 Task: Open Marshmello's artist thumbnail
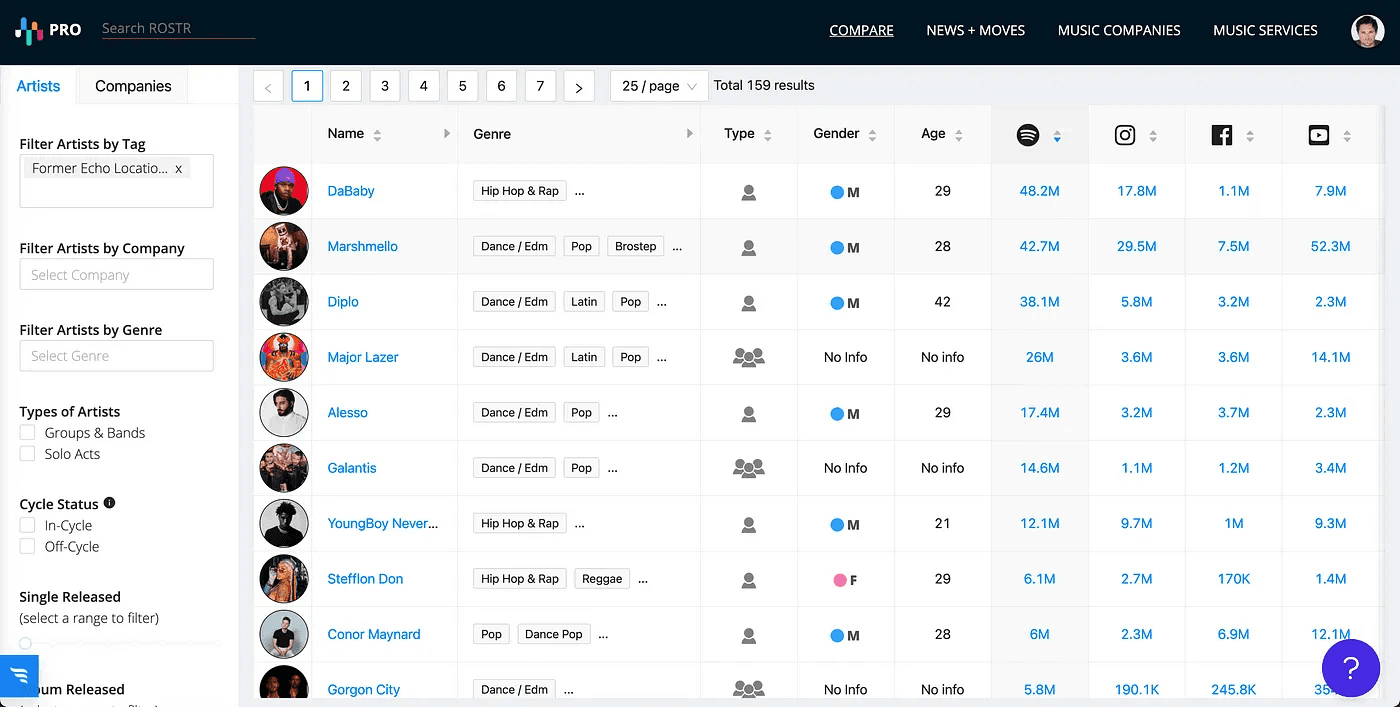tap(284, 246)
